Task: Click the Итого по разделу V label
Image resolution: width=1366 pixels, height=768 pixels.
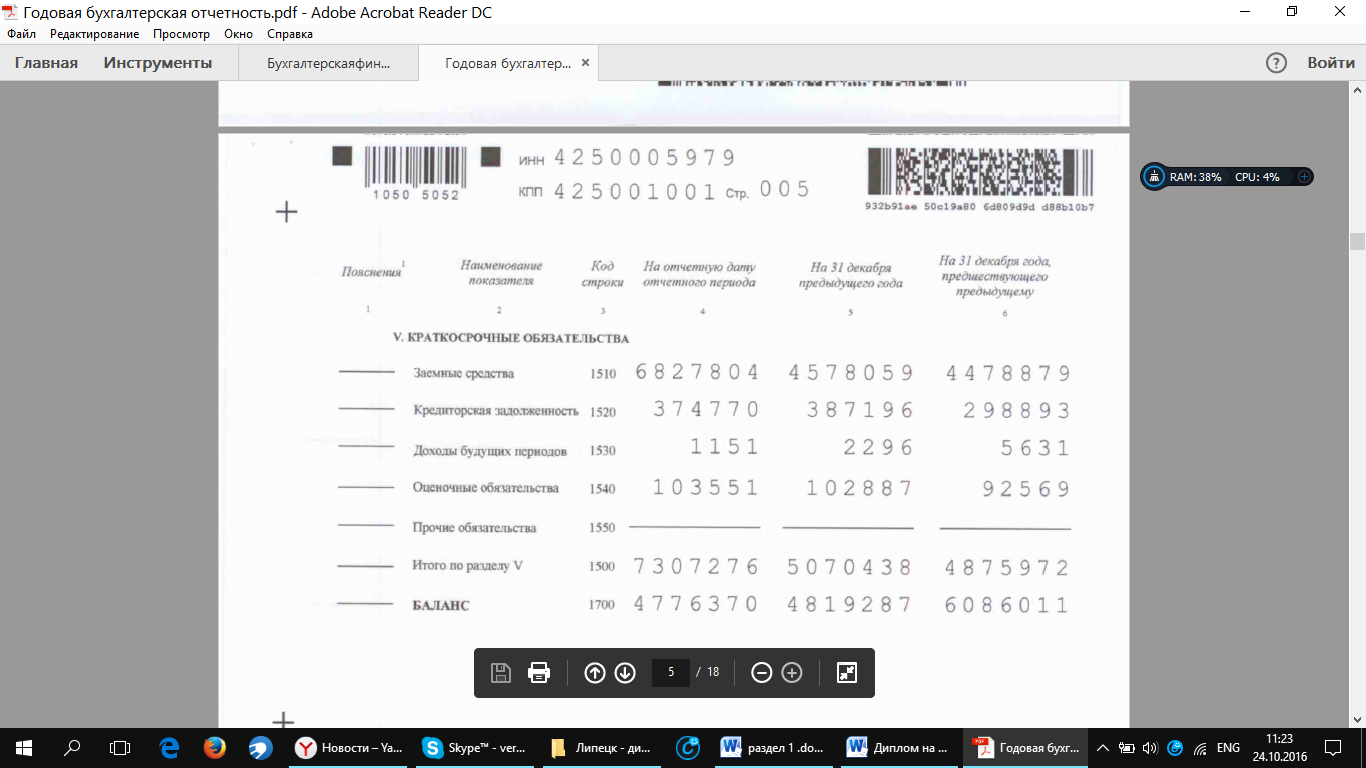Action: click(x=468, y=566)
